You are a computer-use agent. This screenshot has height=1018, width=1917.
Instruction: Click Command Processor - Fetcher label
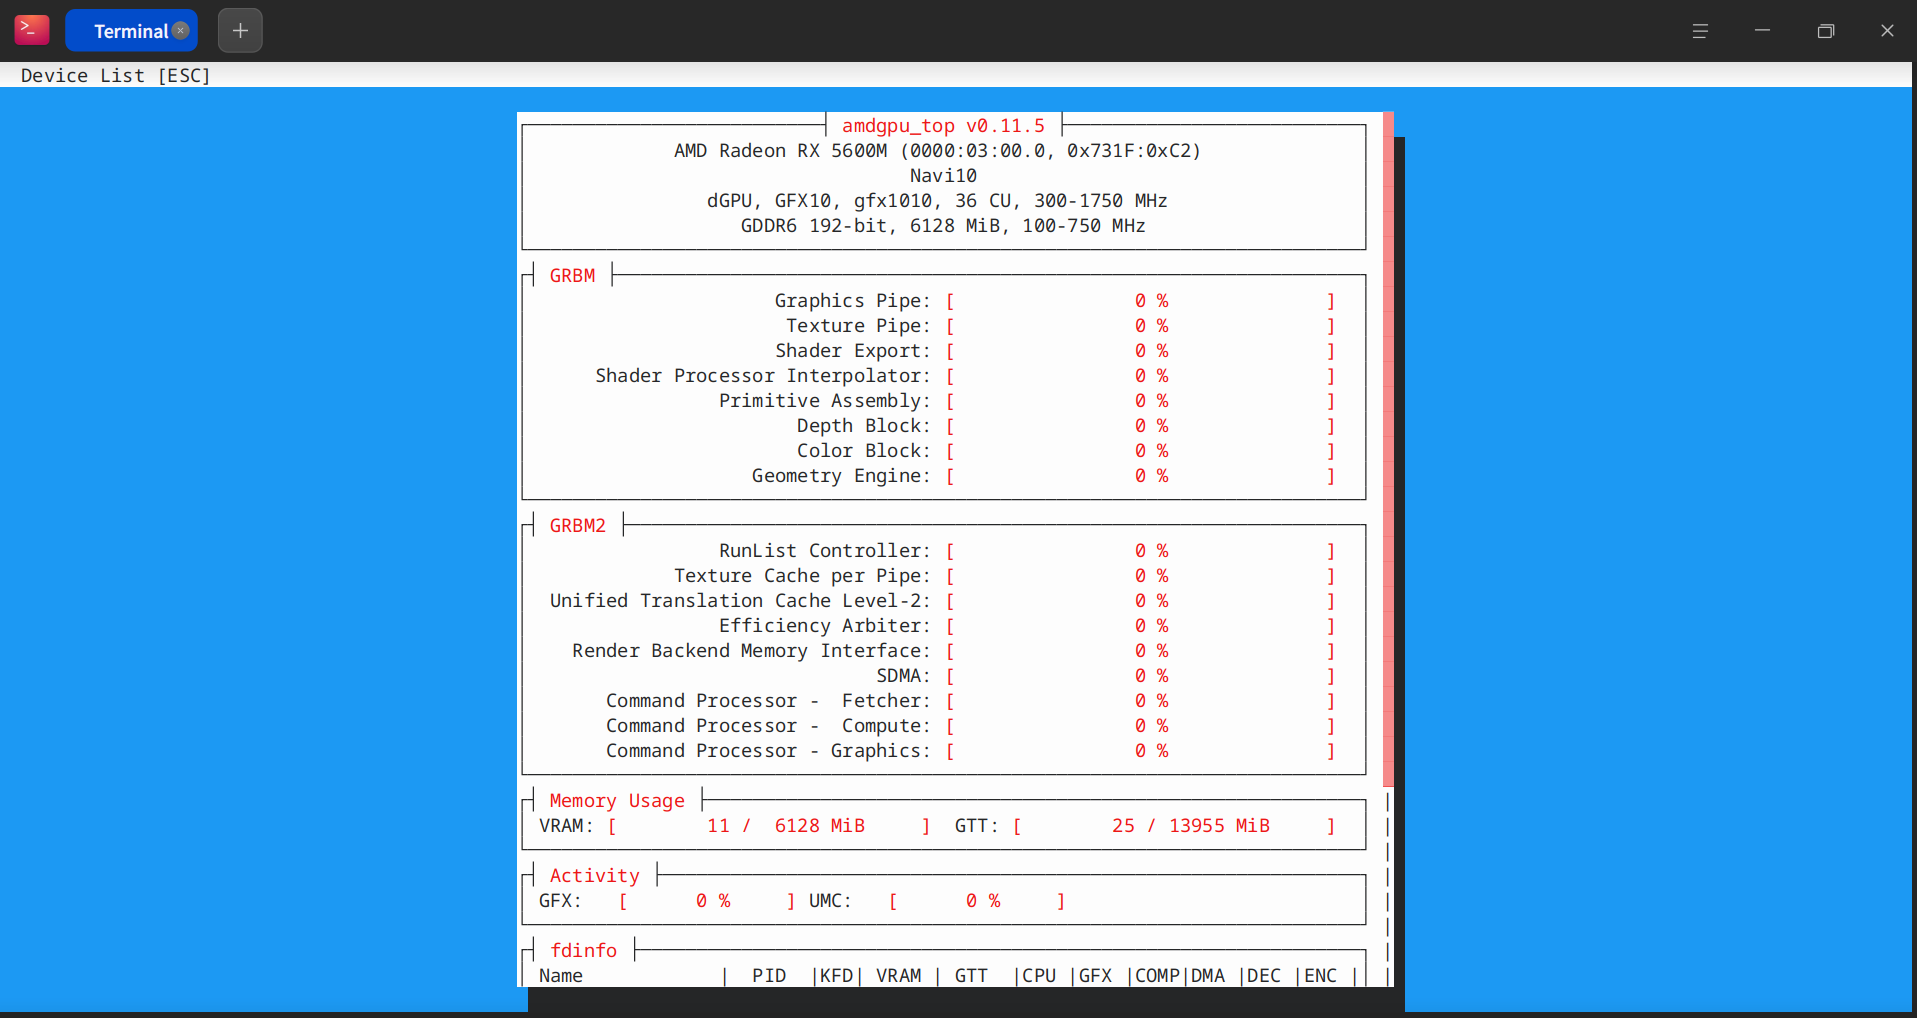[768, 700]
